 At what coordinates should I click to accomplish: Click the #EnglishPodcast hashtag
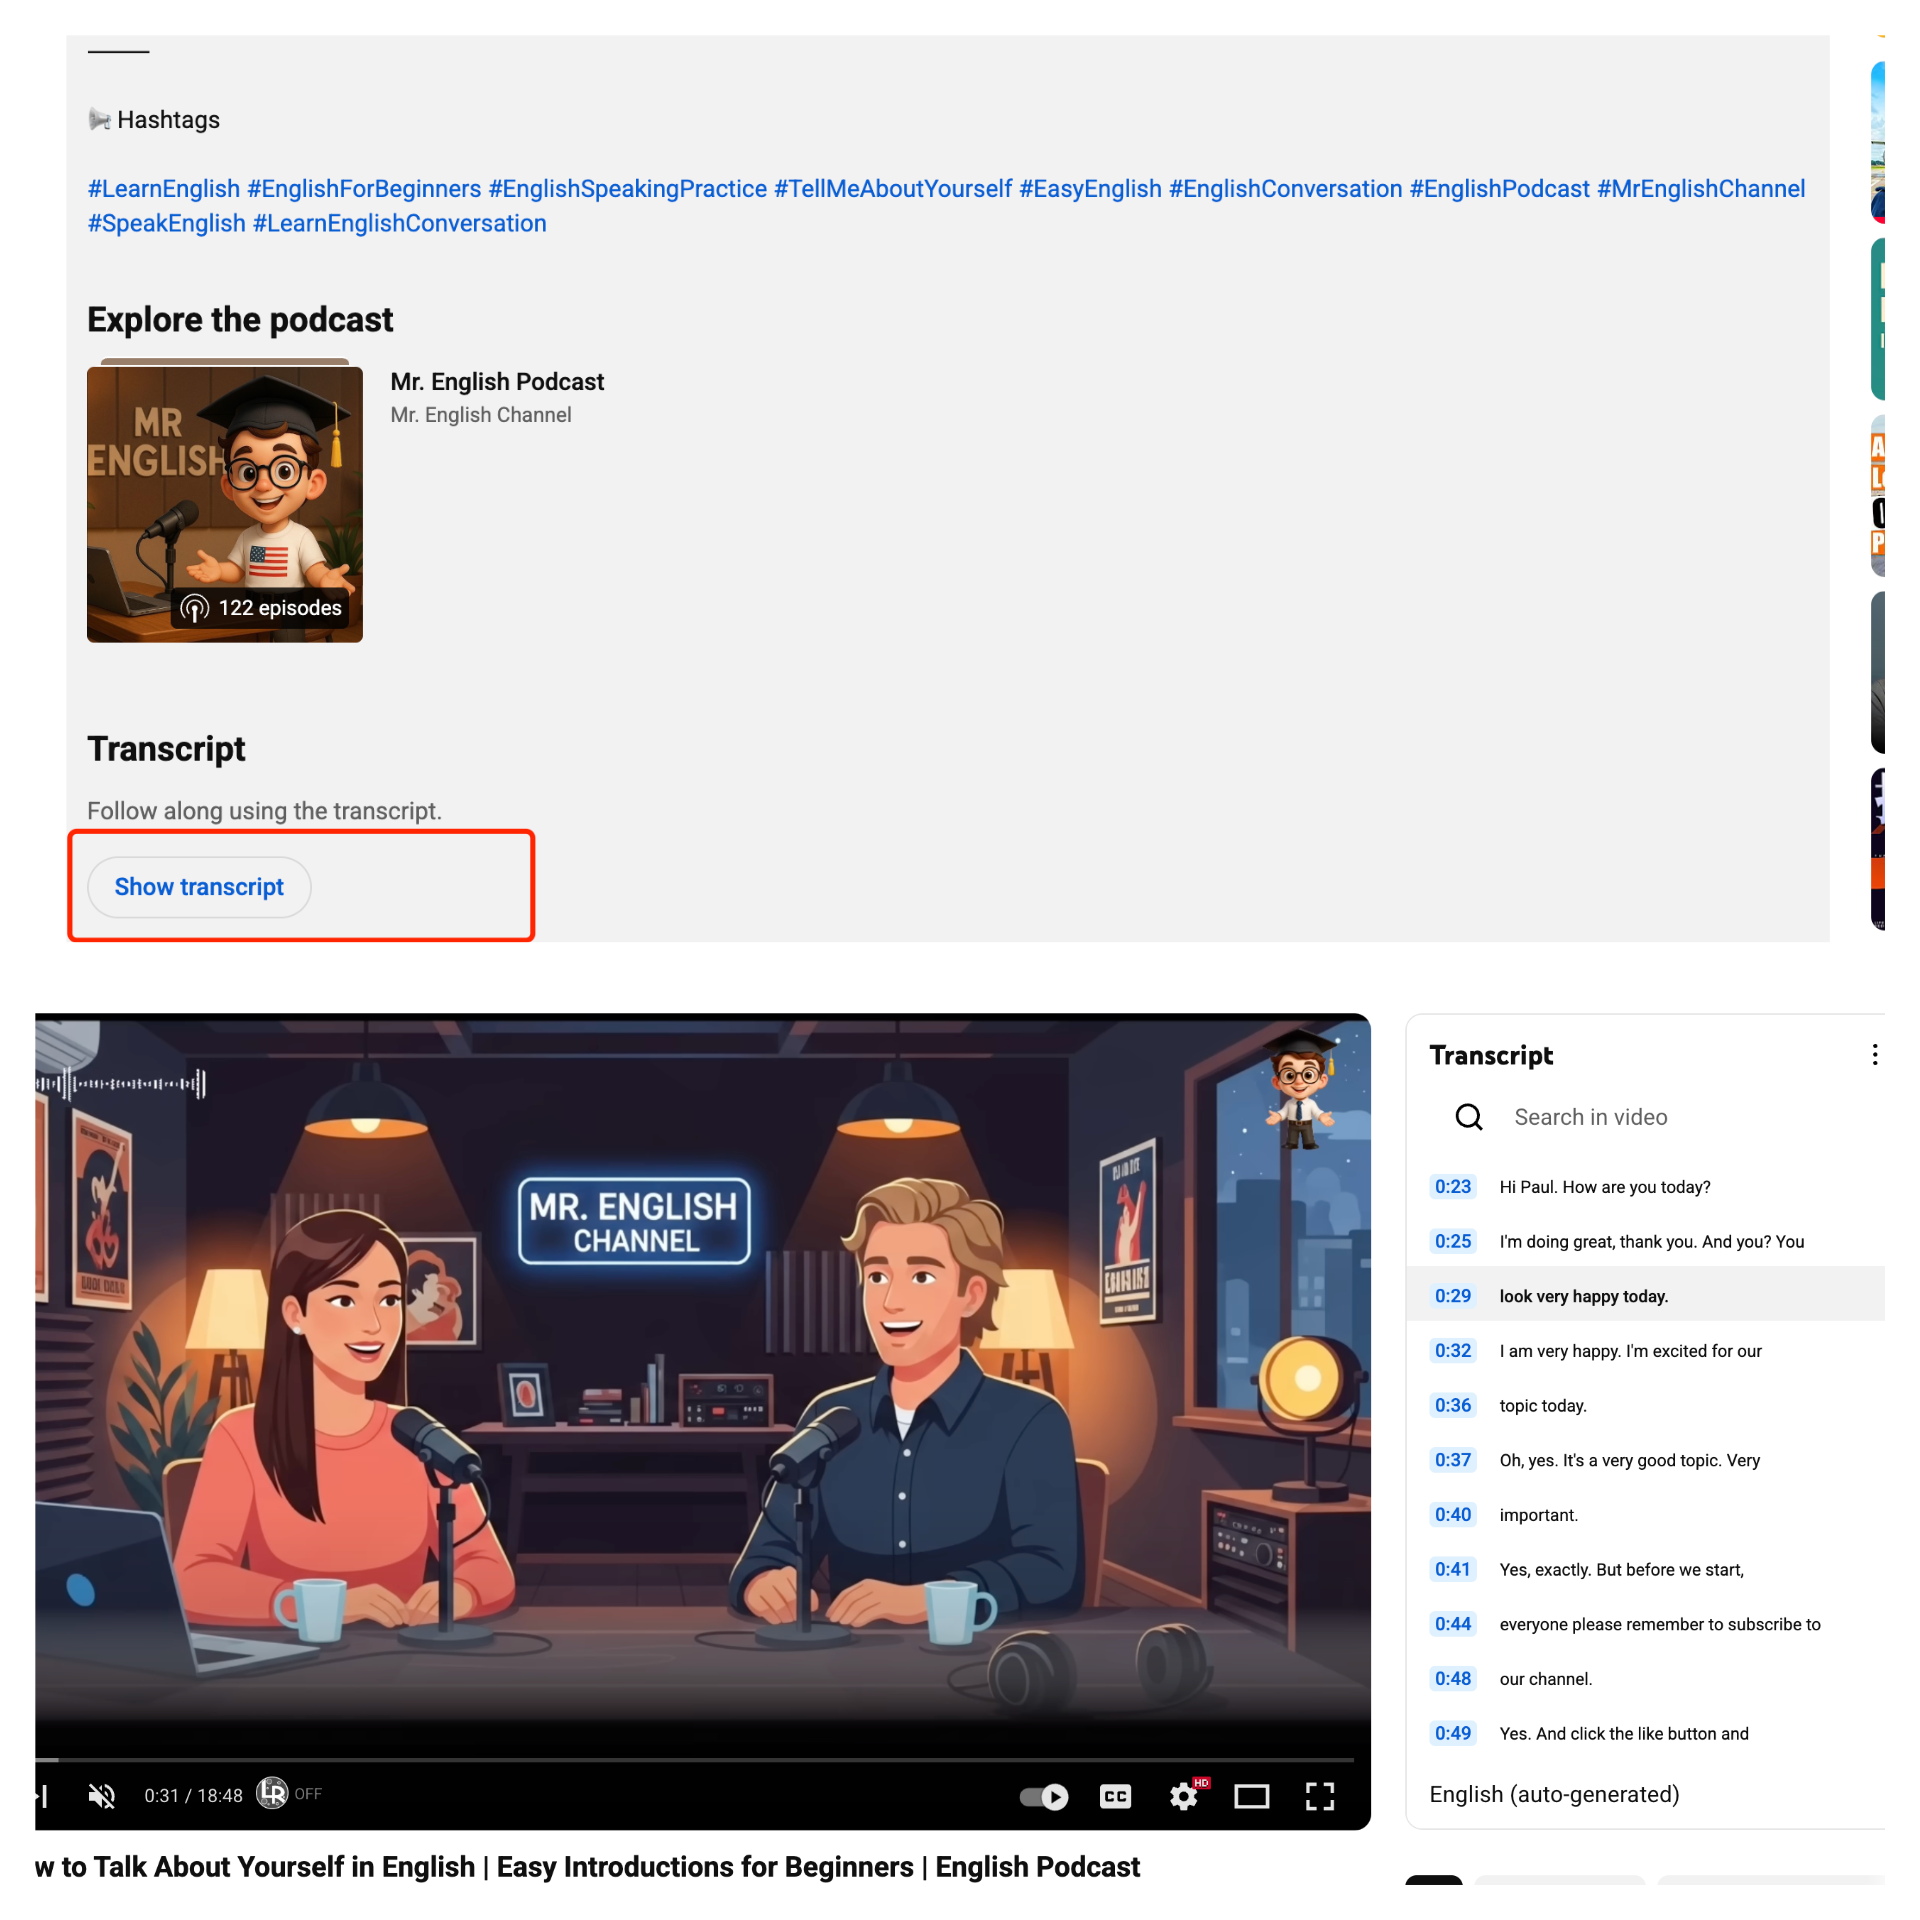1499,189
